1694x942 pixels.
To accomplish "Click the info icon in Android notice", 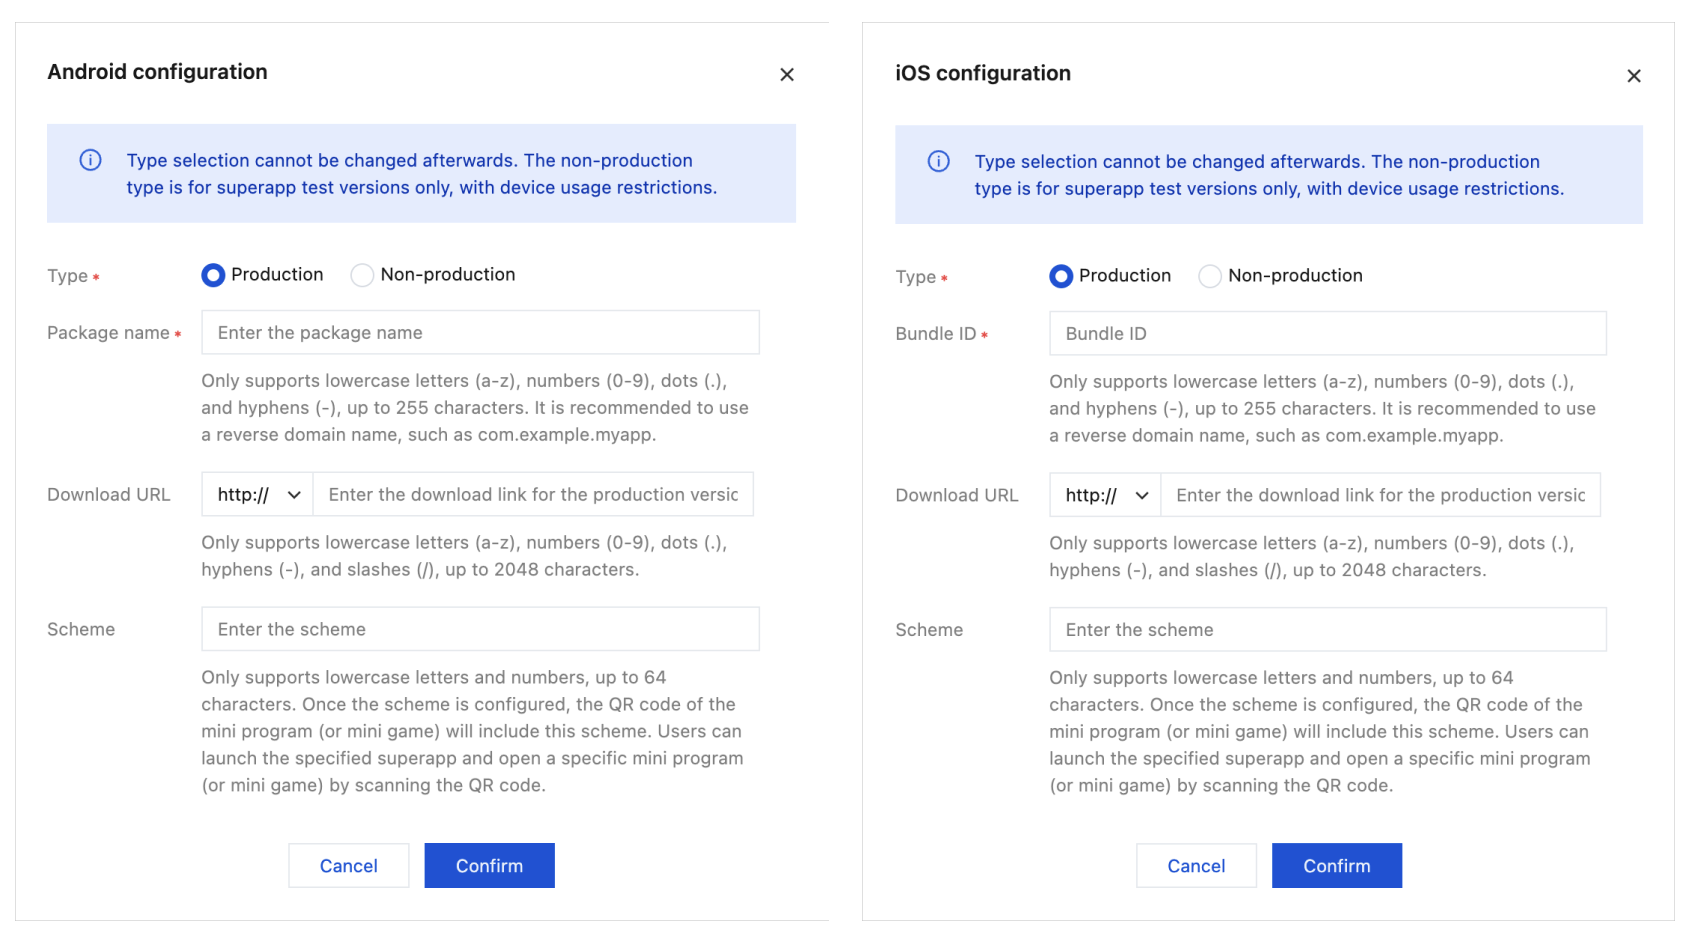I will coord(91,160).
